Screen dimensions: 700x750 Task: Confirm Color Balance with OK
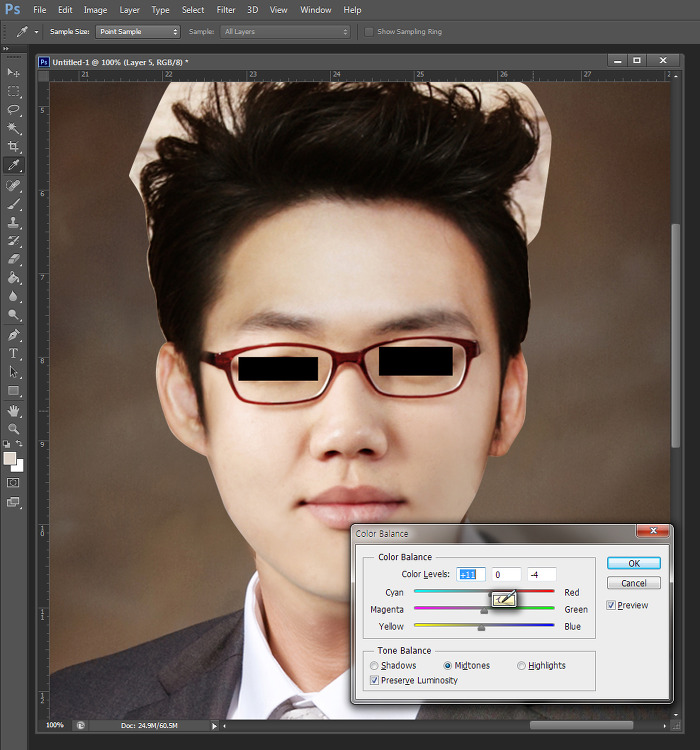tap(633, 563)
